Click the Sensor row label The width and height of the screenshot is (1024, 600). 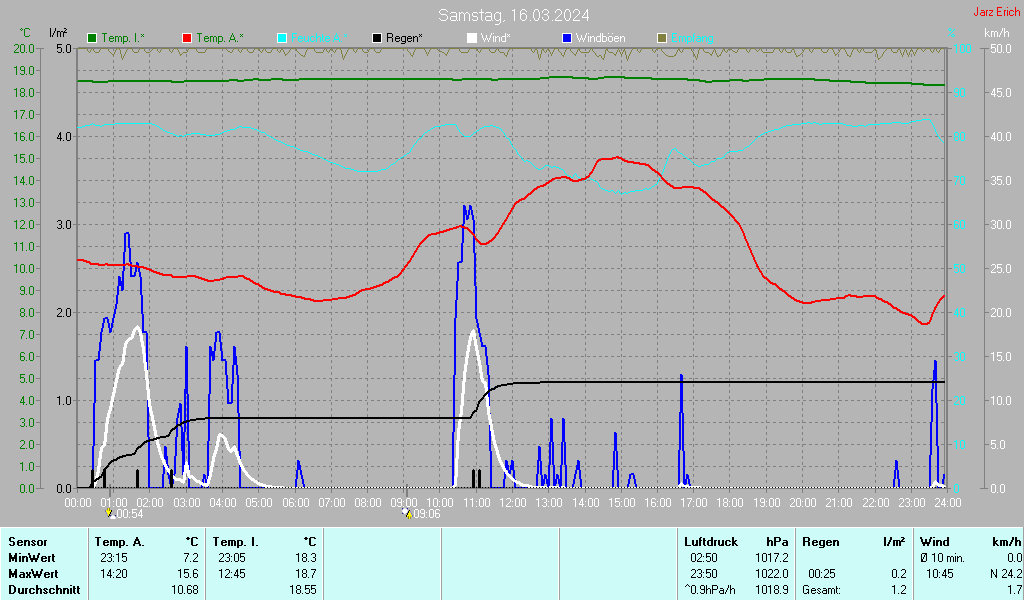[27, 541]
